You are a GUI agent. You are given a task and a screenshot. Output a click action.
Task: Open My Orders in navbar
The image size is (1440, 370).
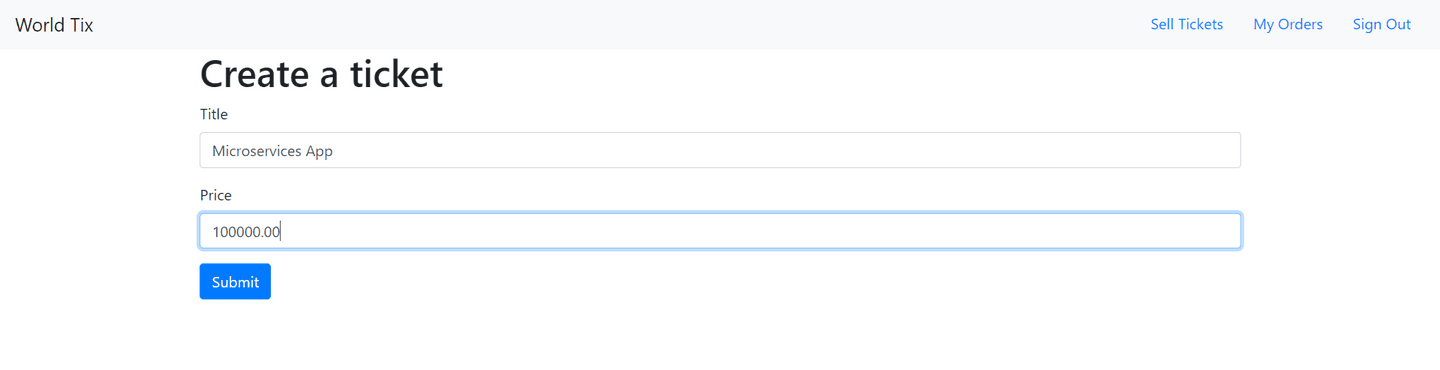1287,25
